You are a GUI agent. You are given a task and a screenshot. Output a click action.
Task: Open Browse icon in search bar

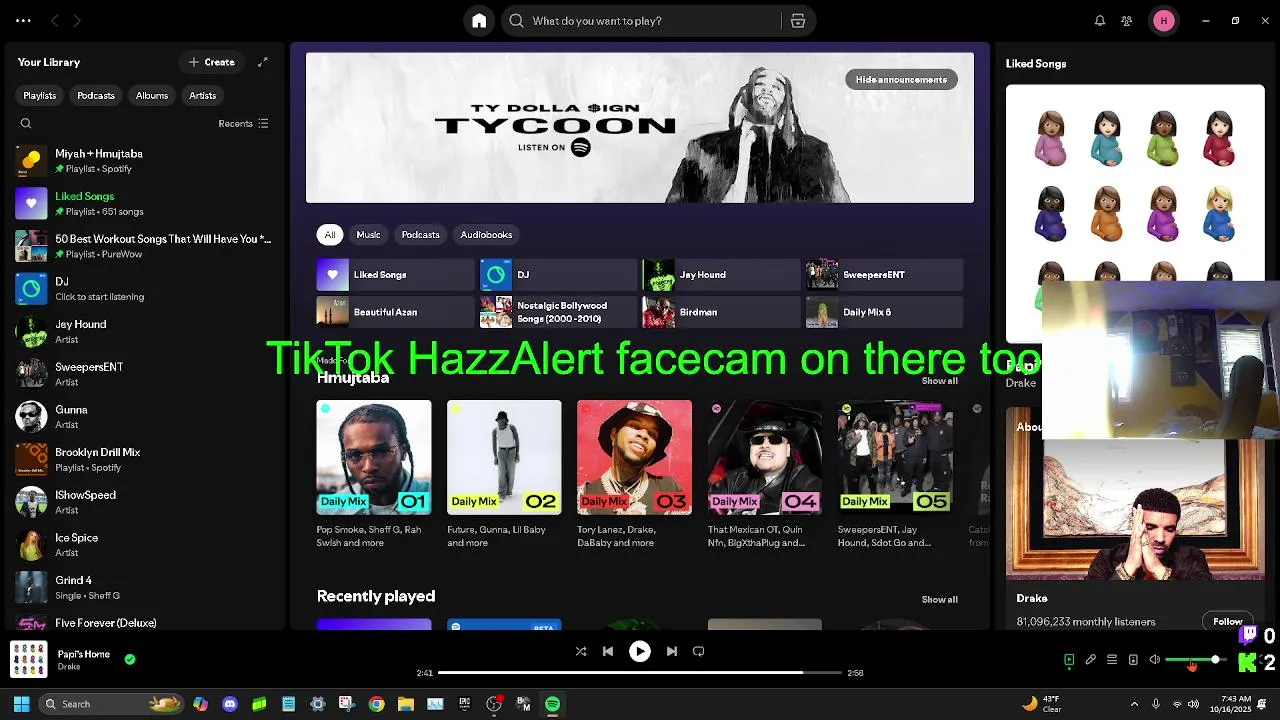(x=798, y=21)
